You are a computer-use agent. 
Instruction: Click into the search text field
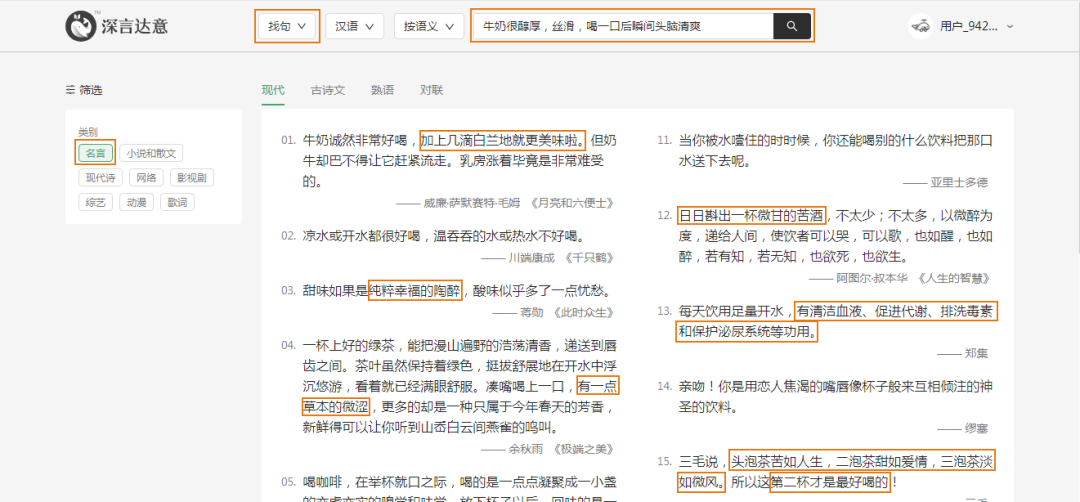pos(623,26)
